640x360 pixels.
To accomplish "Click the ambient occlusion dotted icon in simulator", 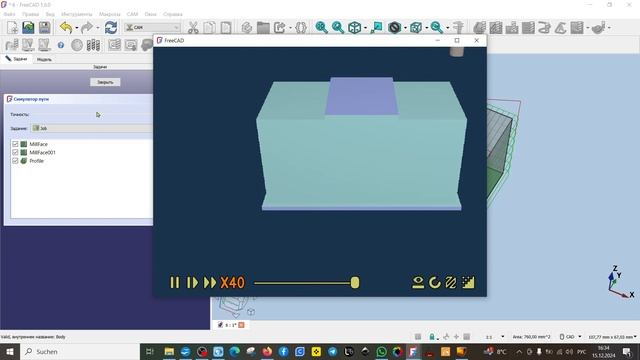I will point(468,282).
